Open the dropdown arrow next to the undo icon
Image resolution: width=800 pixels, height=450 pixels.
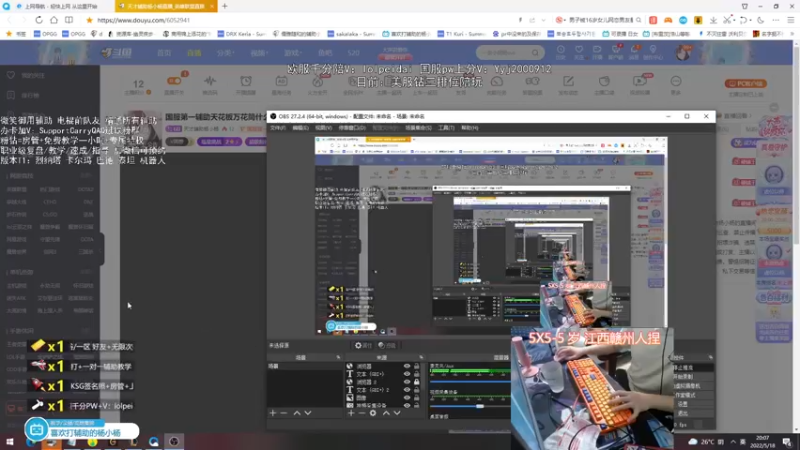[x=751, y=20]
